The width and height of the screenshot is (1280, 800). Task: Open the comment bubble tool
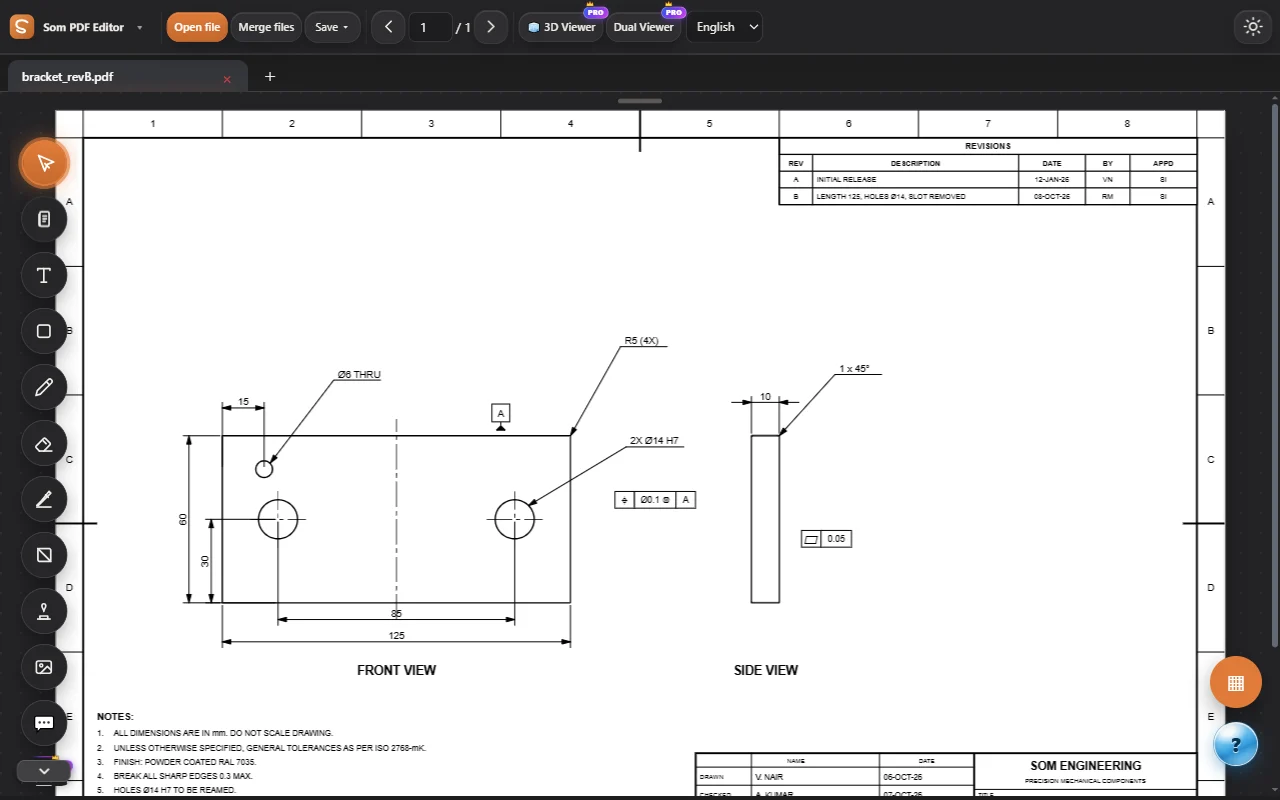pyautogui.click(x=44, y=723)
